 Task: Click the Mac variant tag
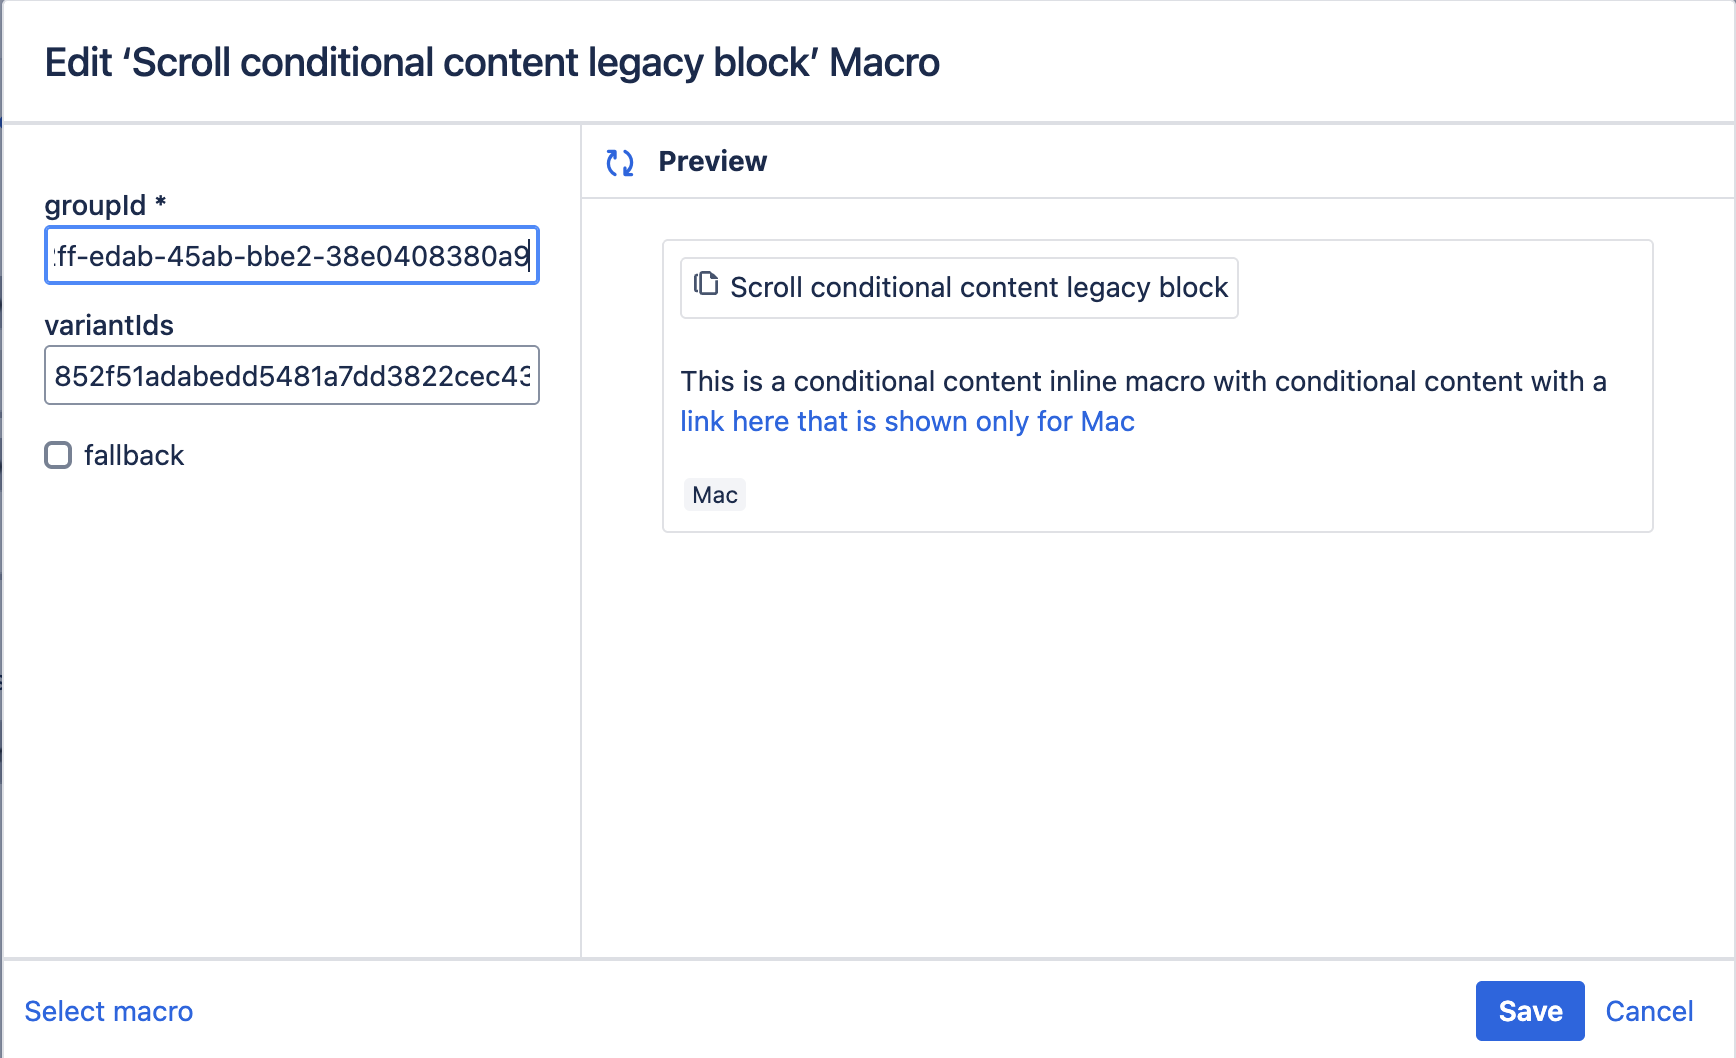coord(715,495)
